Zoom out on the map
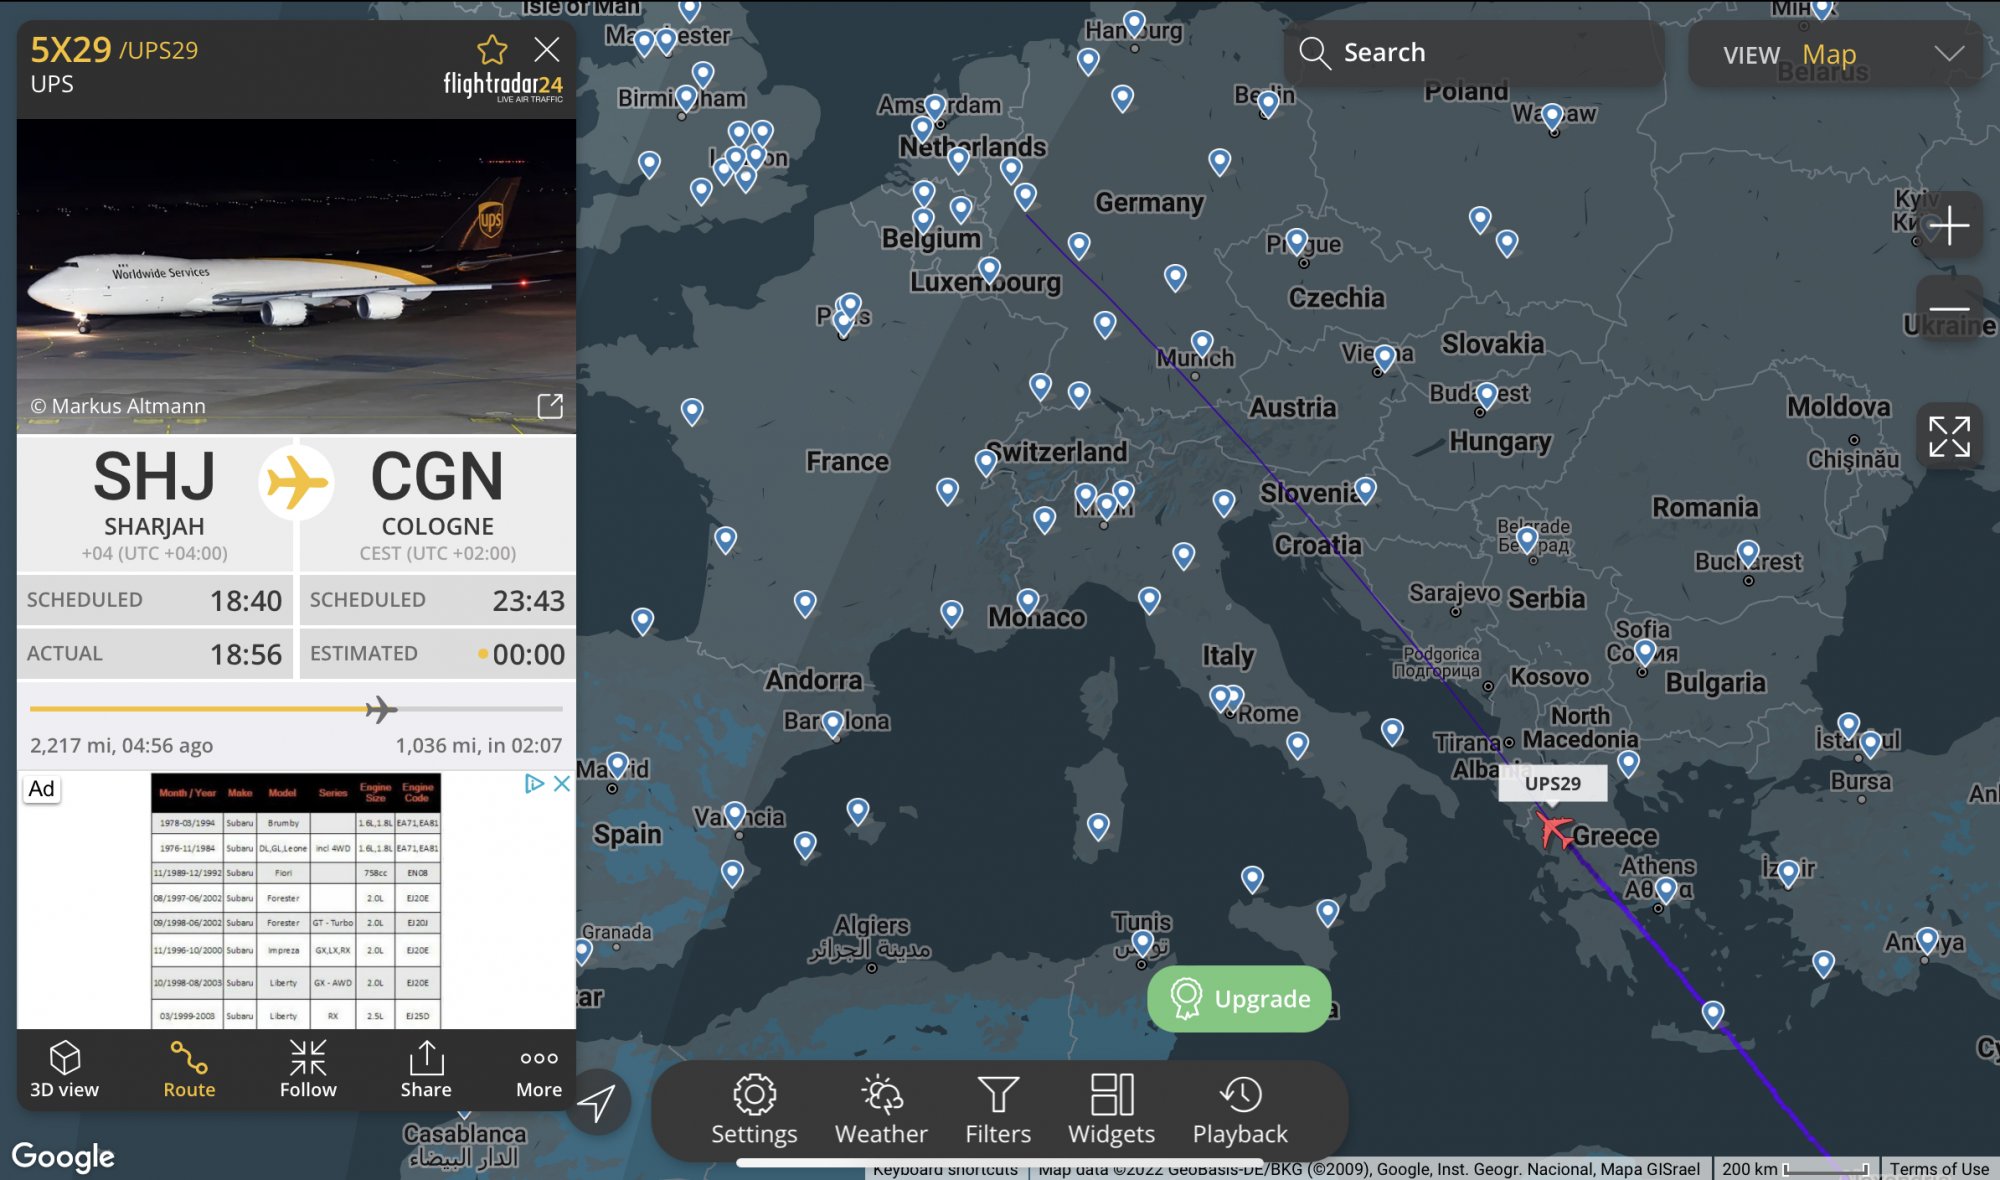Viewport: 2000px width, 1180px height. (1948, 308)
